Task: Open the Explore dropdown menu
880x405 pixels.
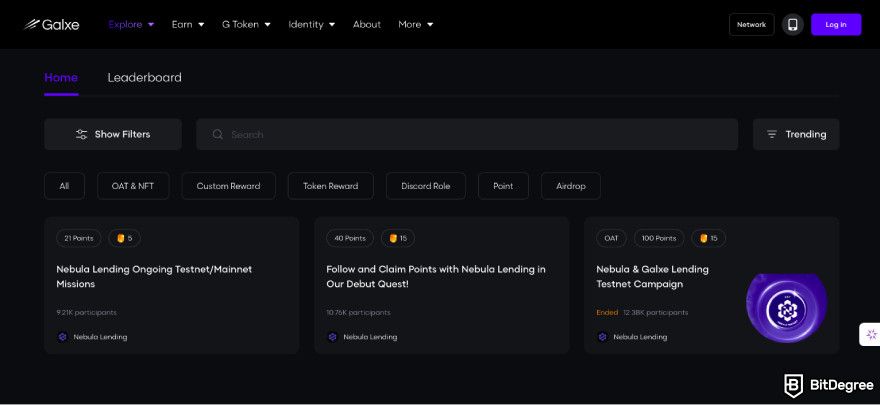Action: 131,24
